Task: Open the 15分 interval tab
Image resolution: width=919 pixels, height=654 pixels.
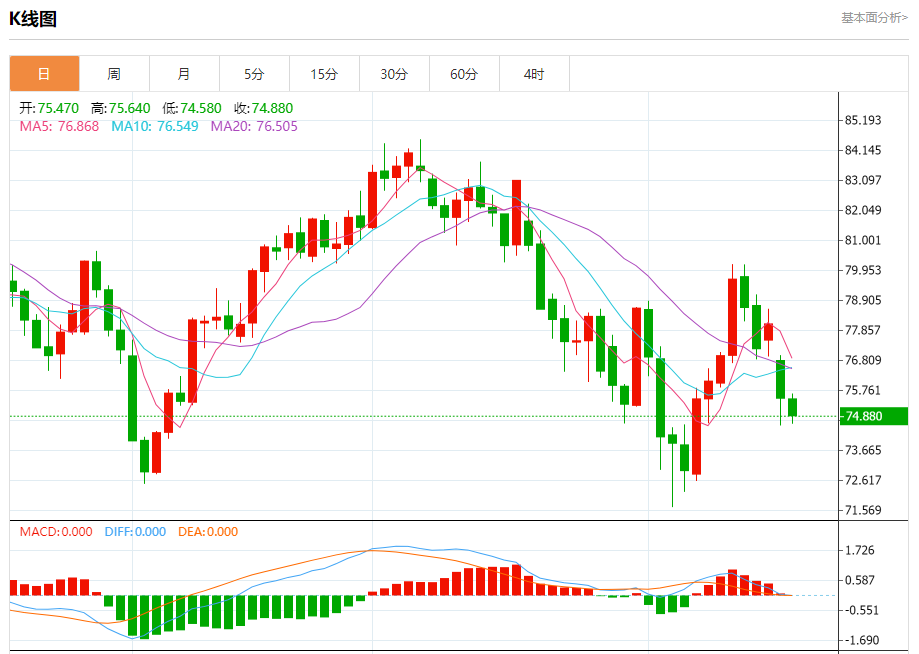Action: pyautogui.click(x=324, y=74)
